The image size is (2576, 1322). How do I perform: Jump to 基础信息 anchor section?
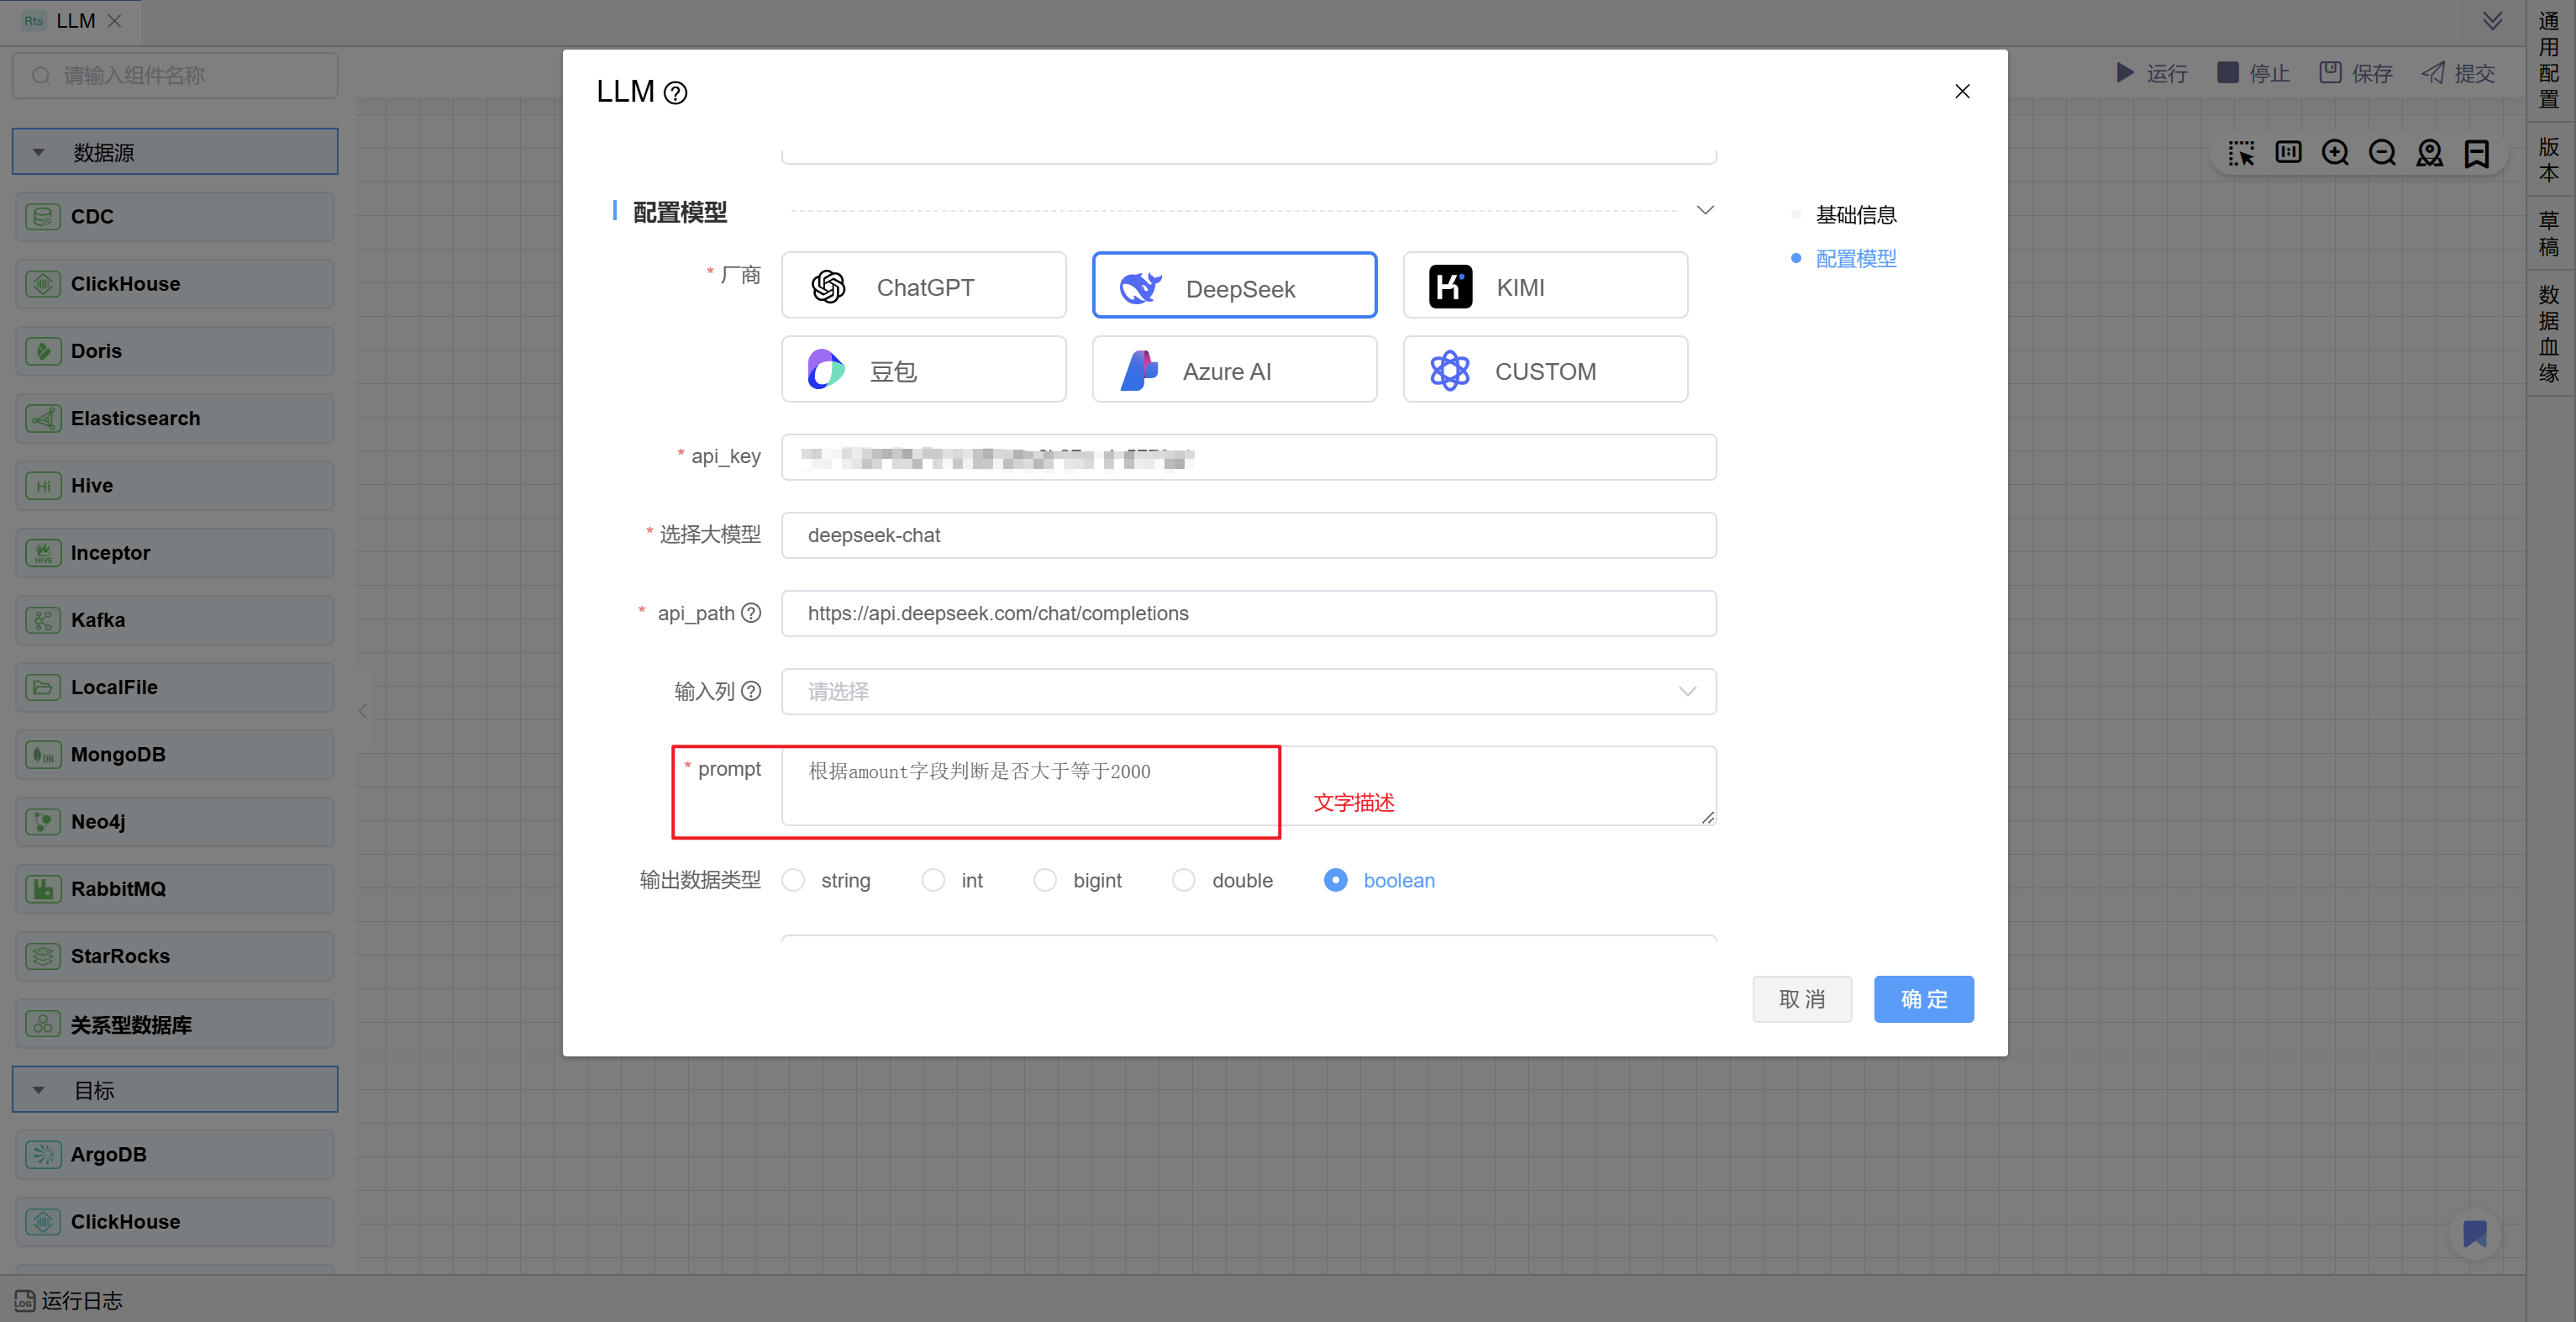(x=1855, y=215)
